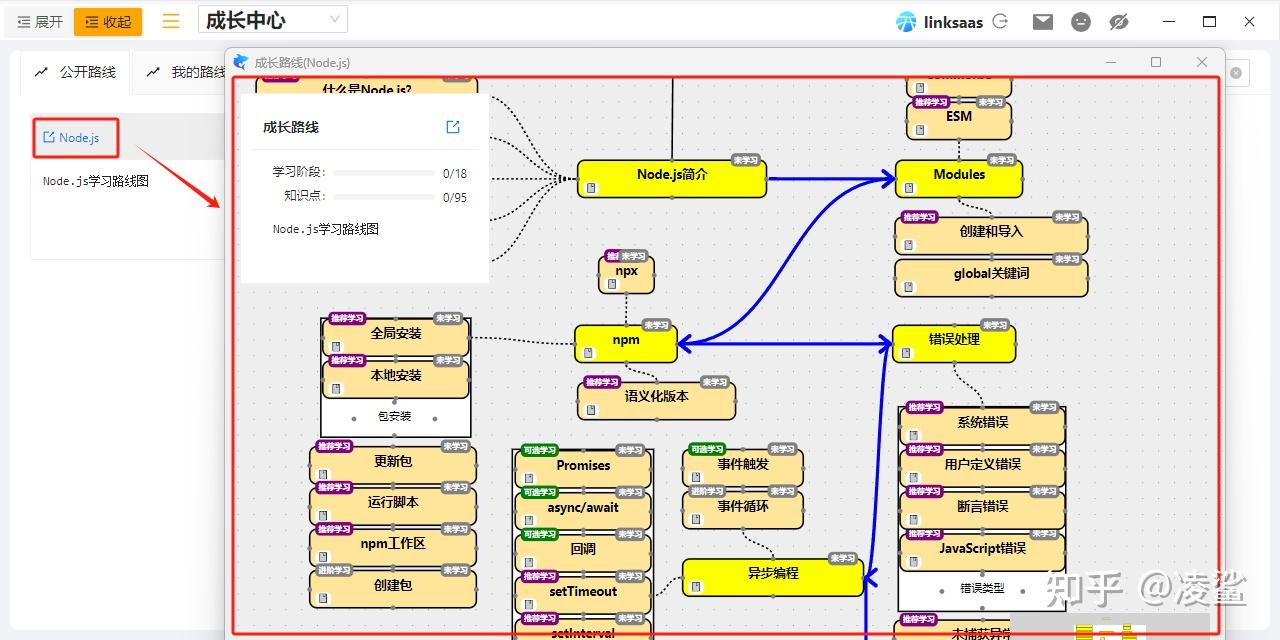This screenshot has height=640, width=1280.
Task: Click the edit icon next to Node.js
Action: pyautogui.click(x=51, y=139)
